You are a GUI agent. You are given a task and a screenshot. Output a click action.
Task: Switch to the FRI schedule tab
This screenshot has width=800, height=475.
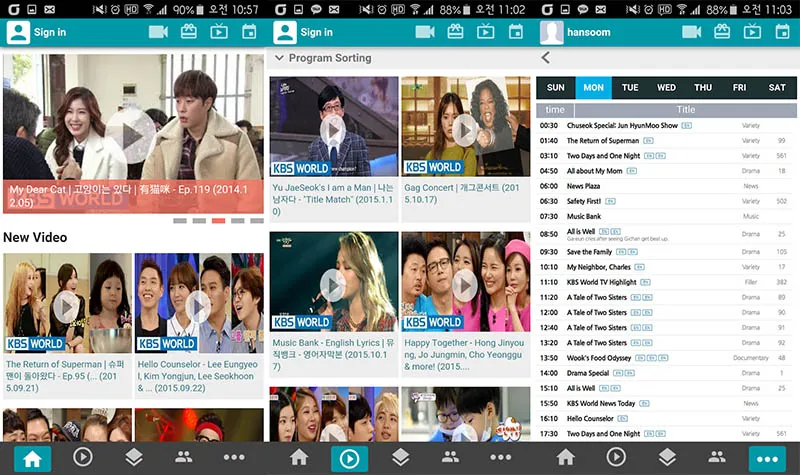coord(739,88)
